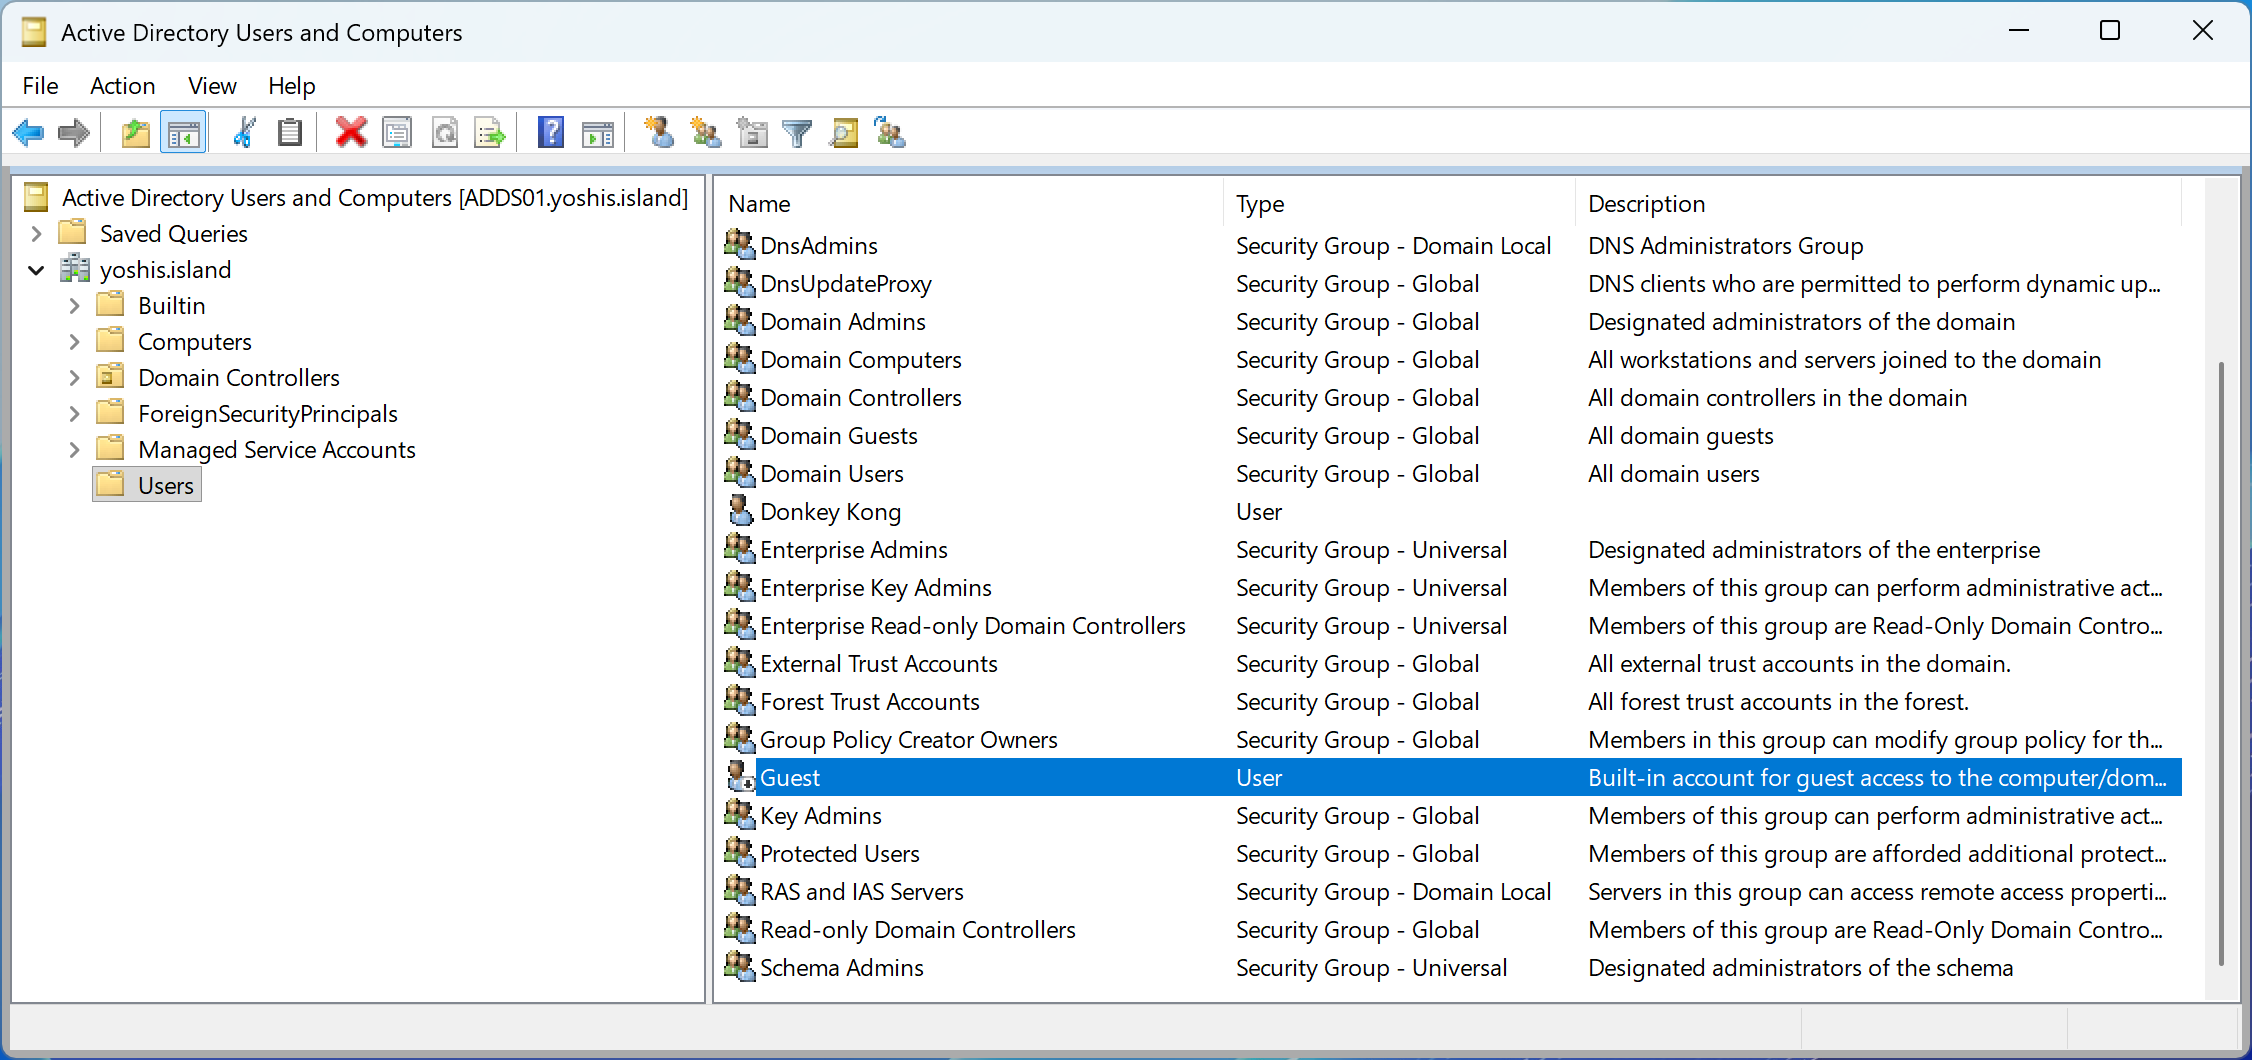Click the Add to group icon
This screenshot has height=1060, width=2252.
889,133
